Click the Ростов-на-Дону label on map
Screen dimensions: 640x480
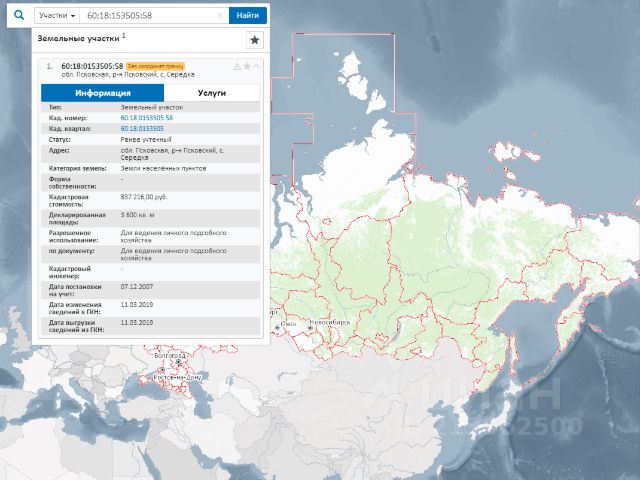[x=170, y=377]
